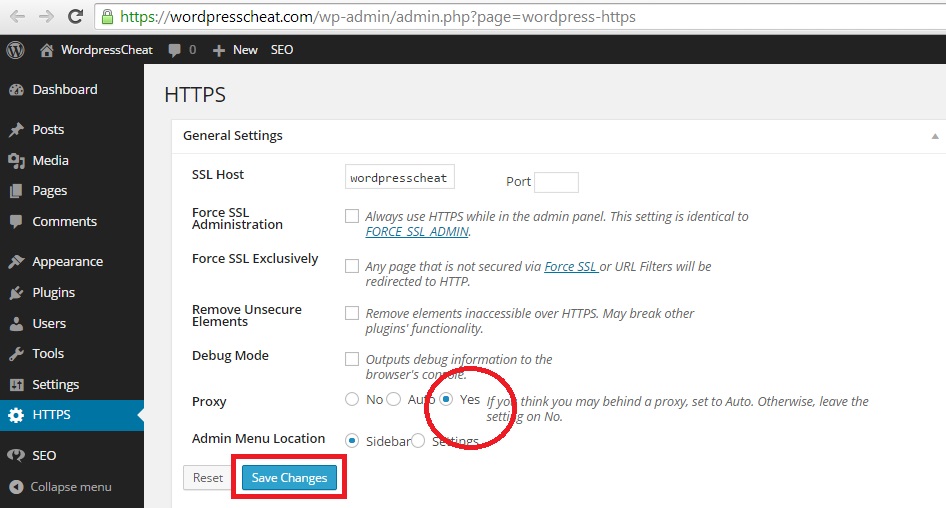Click the comments bubble icon in admin bar
This screenshot has width=946, height=508.
(x=174, y=51)
